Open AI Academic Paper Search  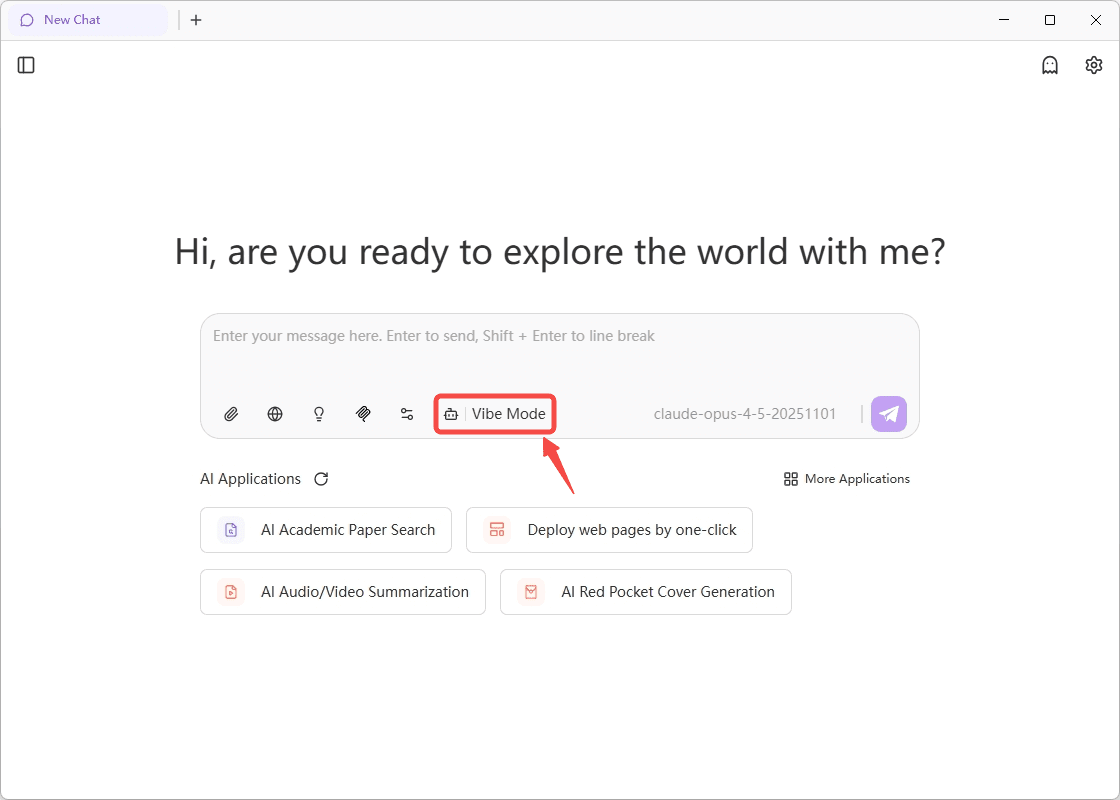pyautogui.click(x=326, y=530)
